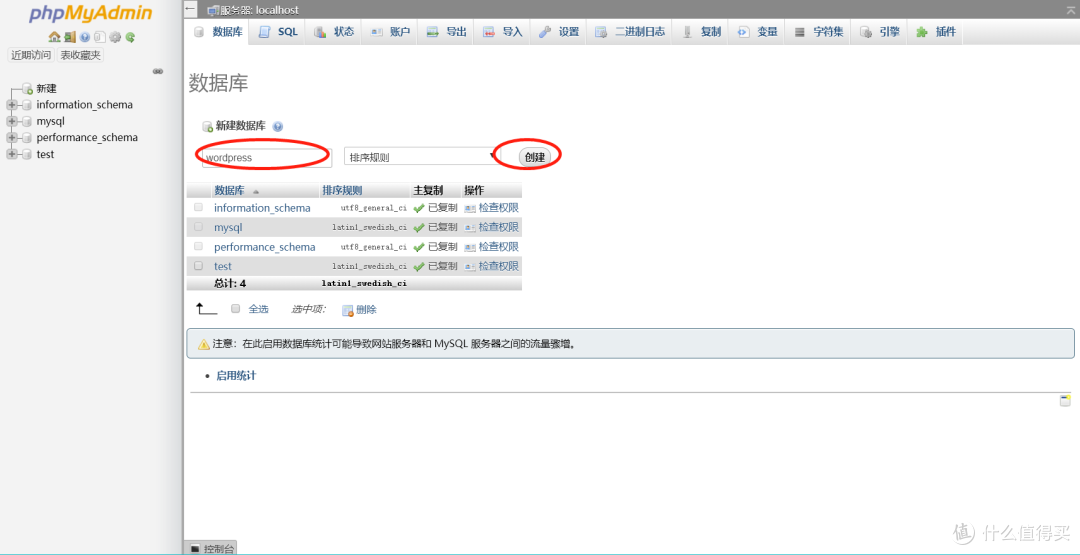Open the 复制 replication tab
Viewport: 1080px width, 555px height.
point(700,32)
